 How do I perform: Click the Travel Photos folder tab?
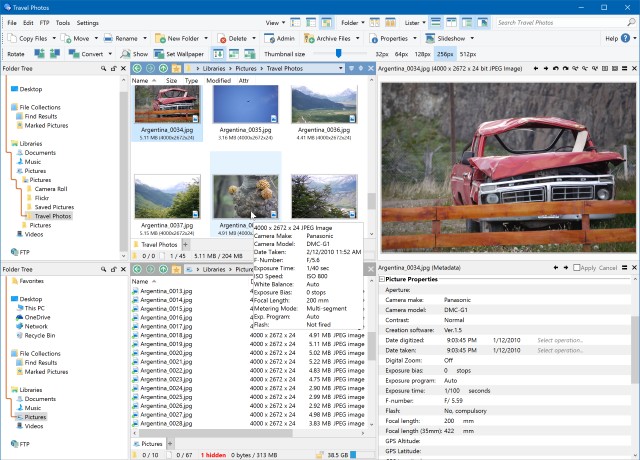click(x=155, y=244)
